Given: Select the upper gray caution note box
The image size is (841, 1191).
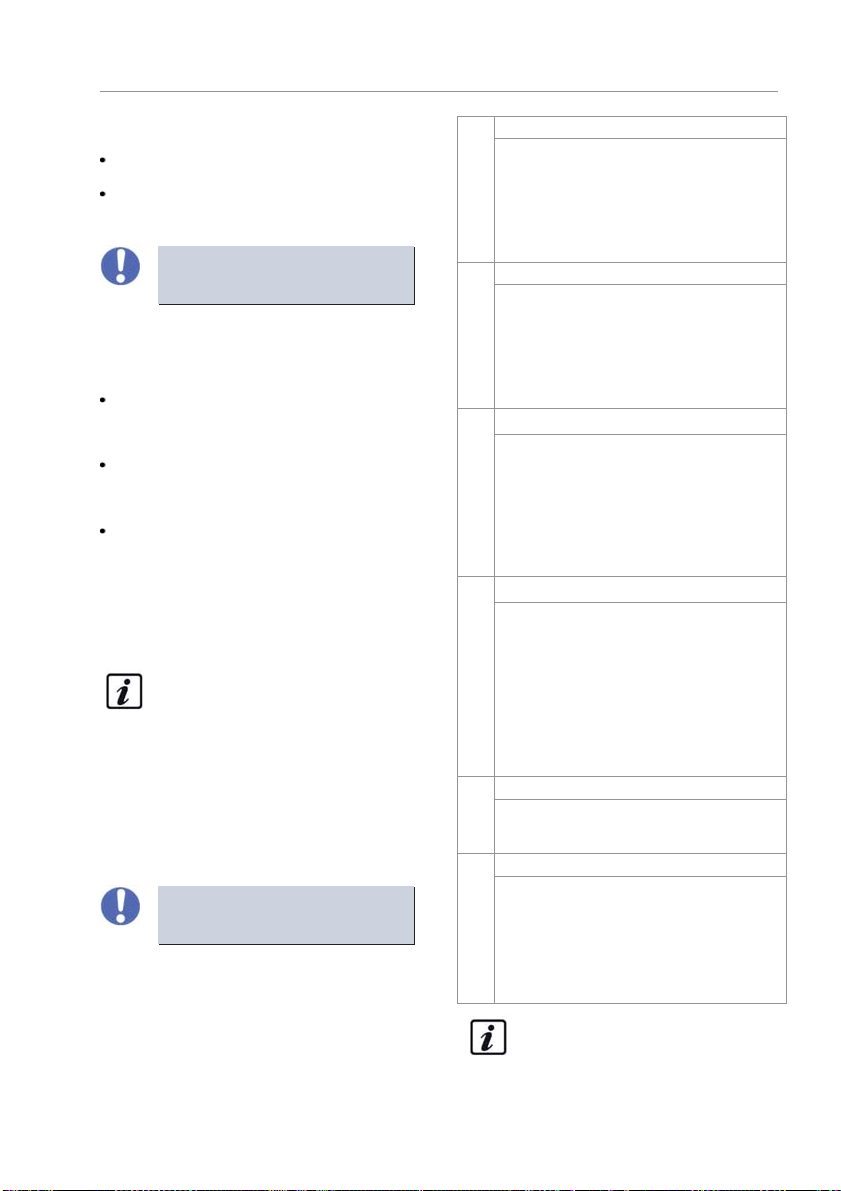Looking at the screenshot, I should [286, 275].
